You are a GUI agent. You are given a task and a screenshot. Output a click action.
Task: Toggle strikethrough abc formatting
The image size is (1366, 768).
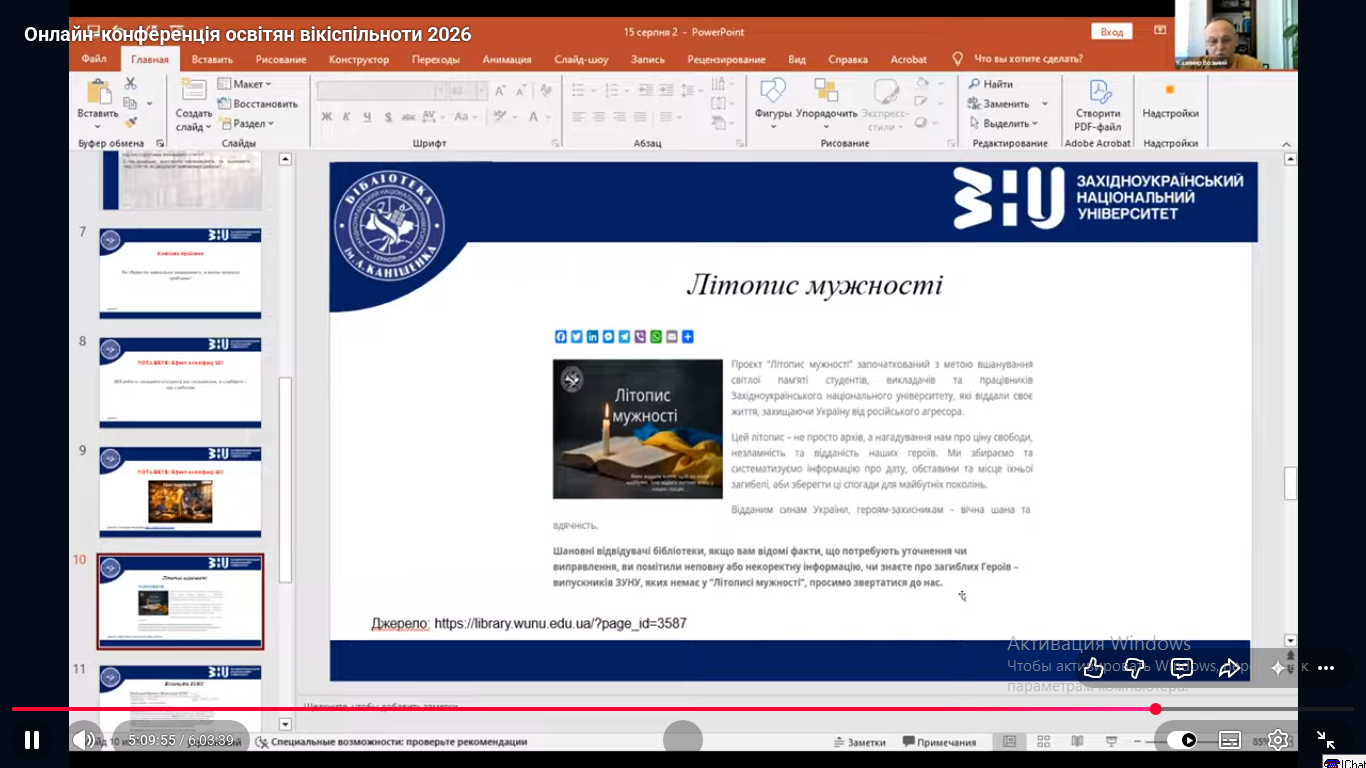pyautogui.click(x=408, y=117)
